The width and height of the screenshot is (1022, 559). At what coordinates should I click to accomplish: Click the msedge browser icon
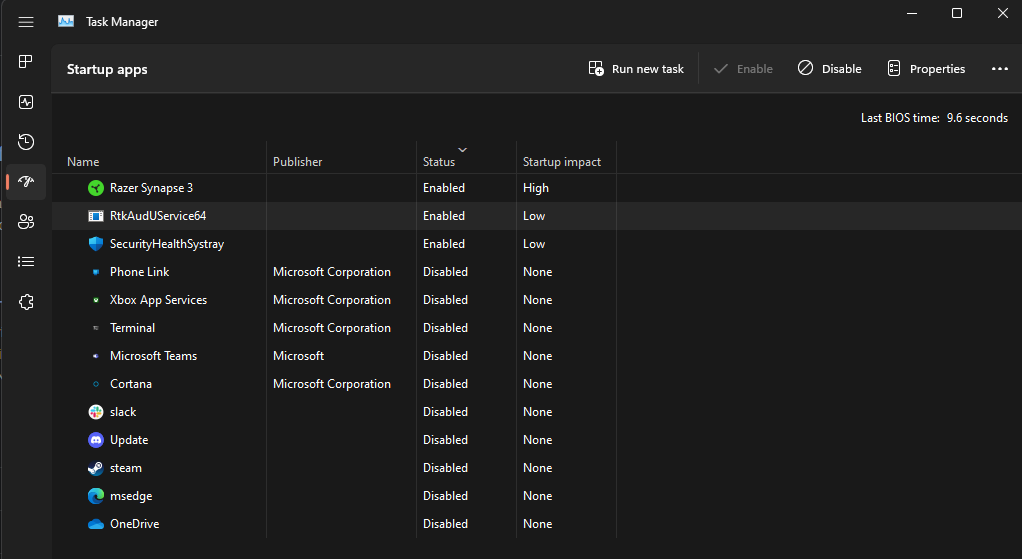pos(96,496)
